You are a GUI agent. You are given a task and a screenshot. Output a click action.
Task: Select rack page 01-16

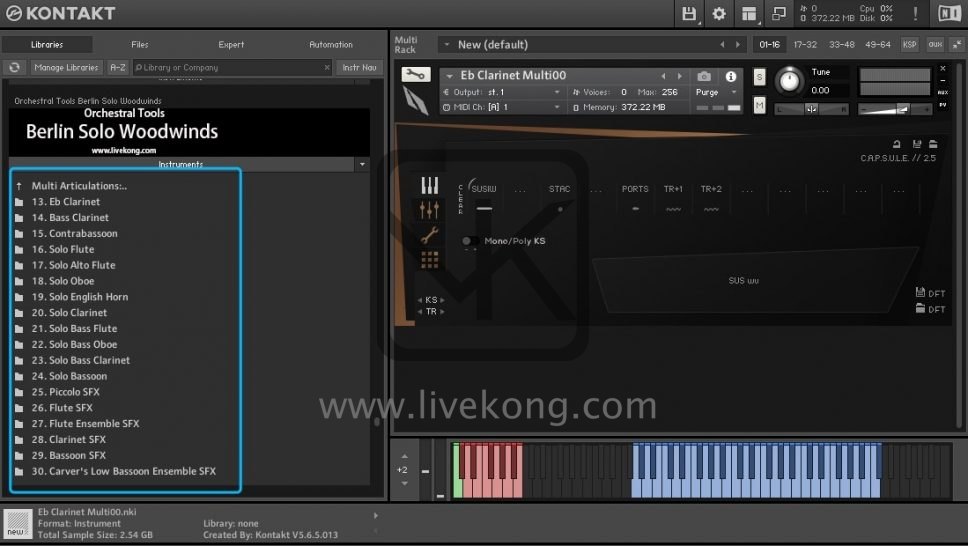tap(769, 44)
